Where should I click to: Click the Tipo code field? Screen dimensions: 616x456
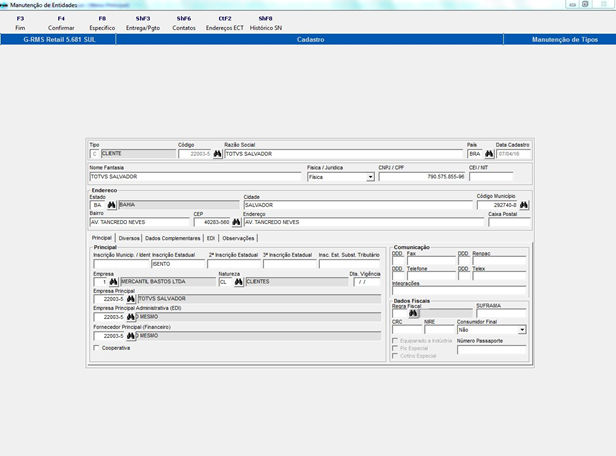tap(94, 154)
